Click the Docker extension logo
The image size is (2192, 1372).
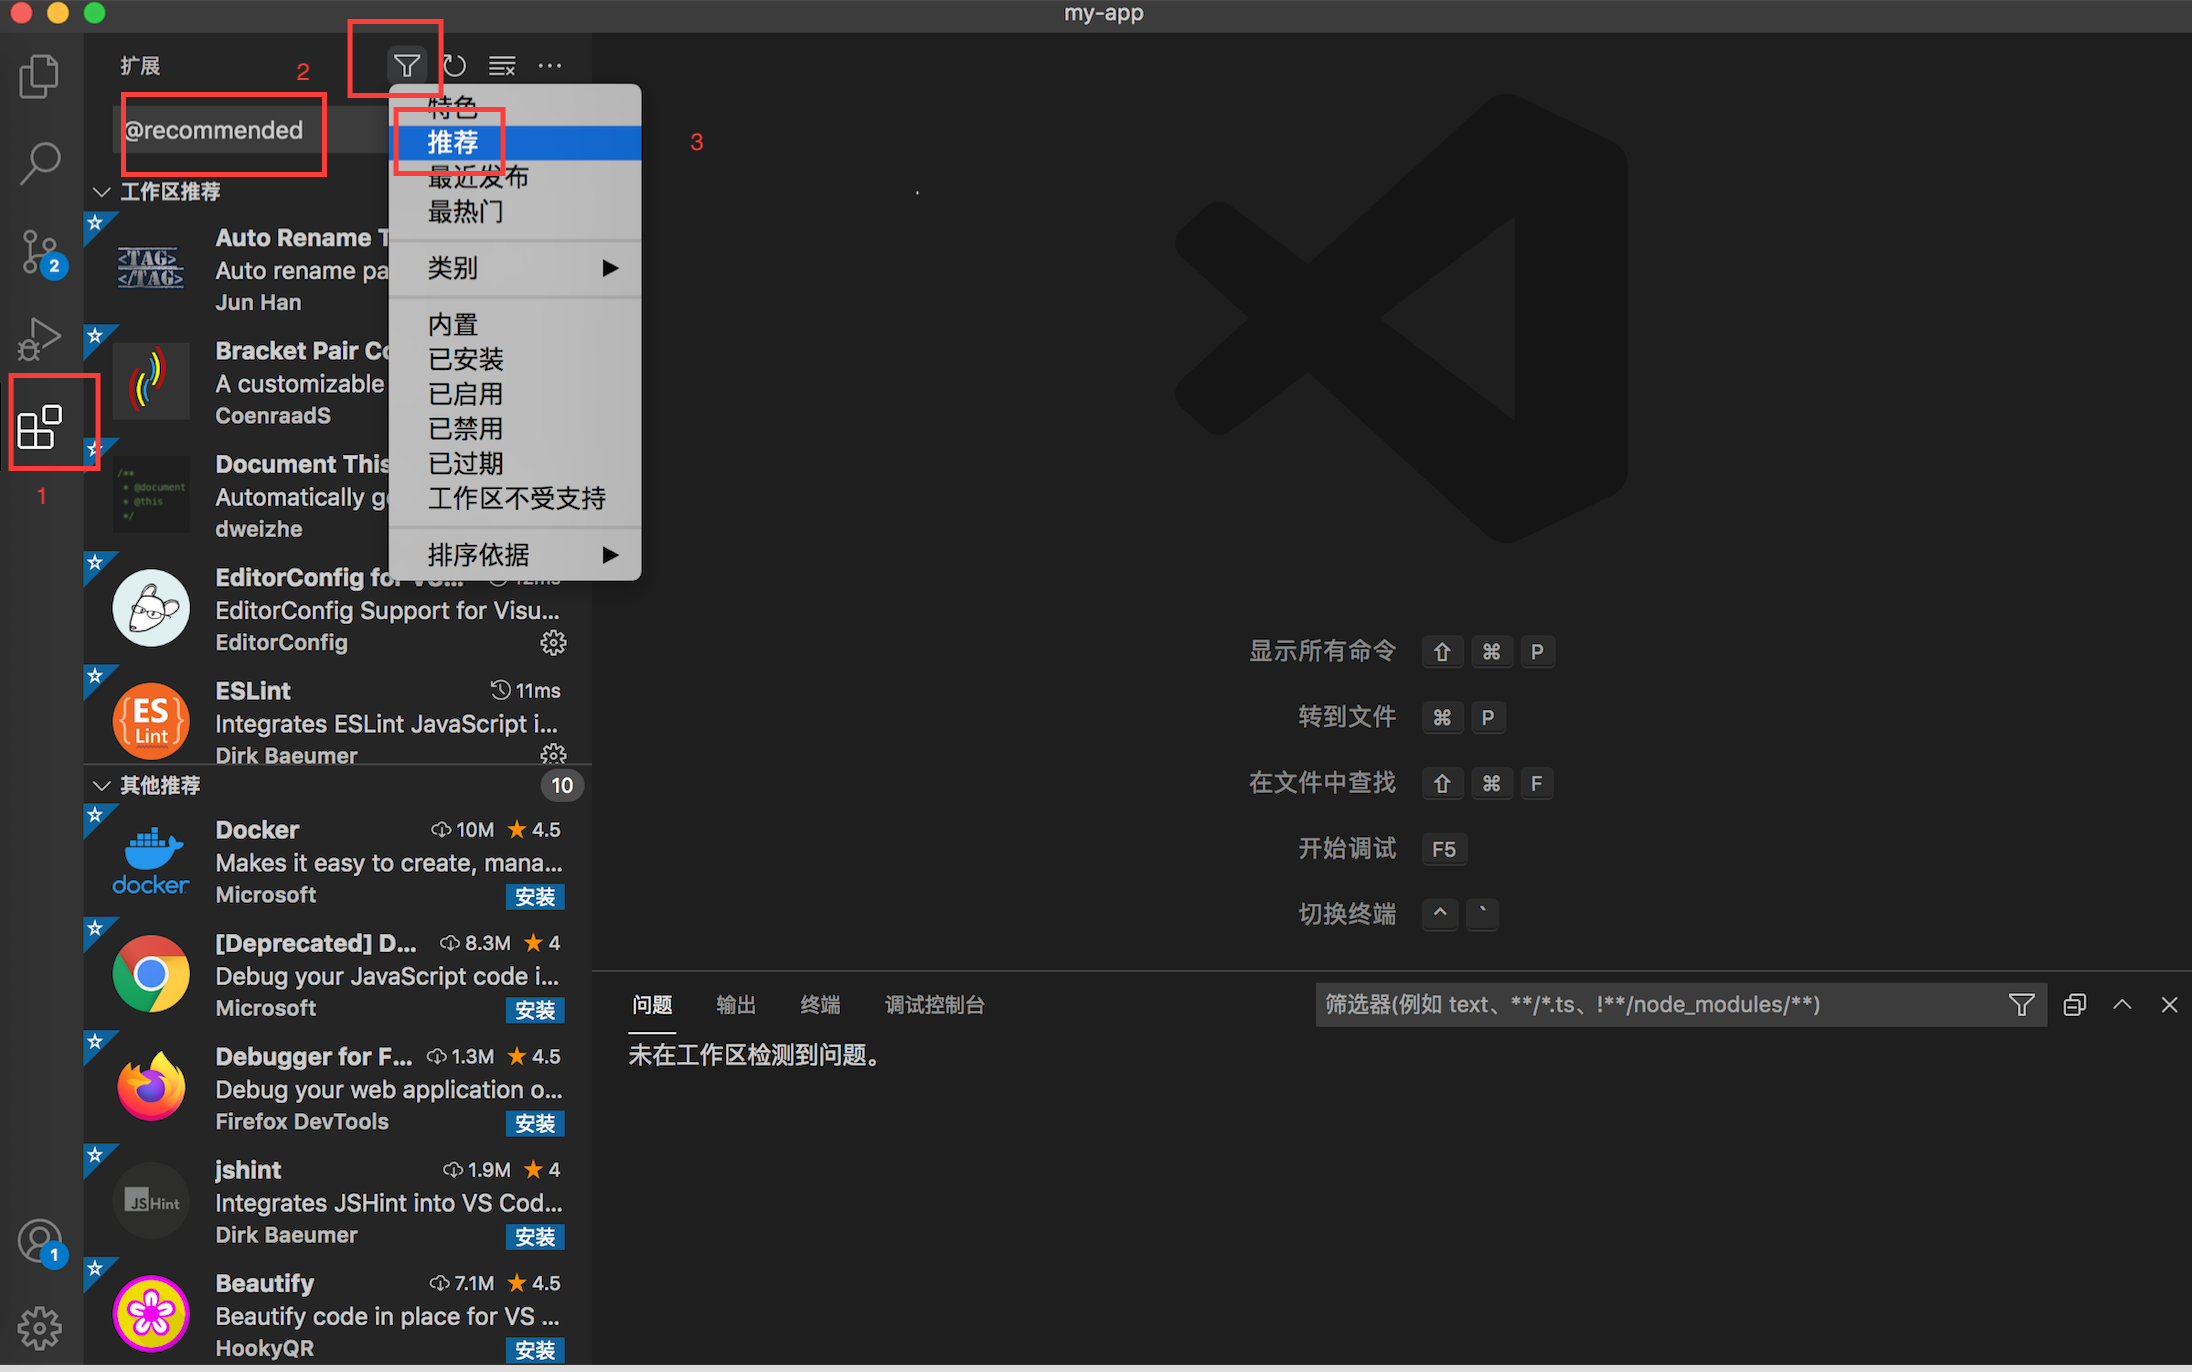(151, 861)
